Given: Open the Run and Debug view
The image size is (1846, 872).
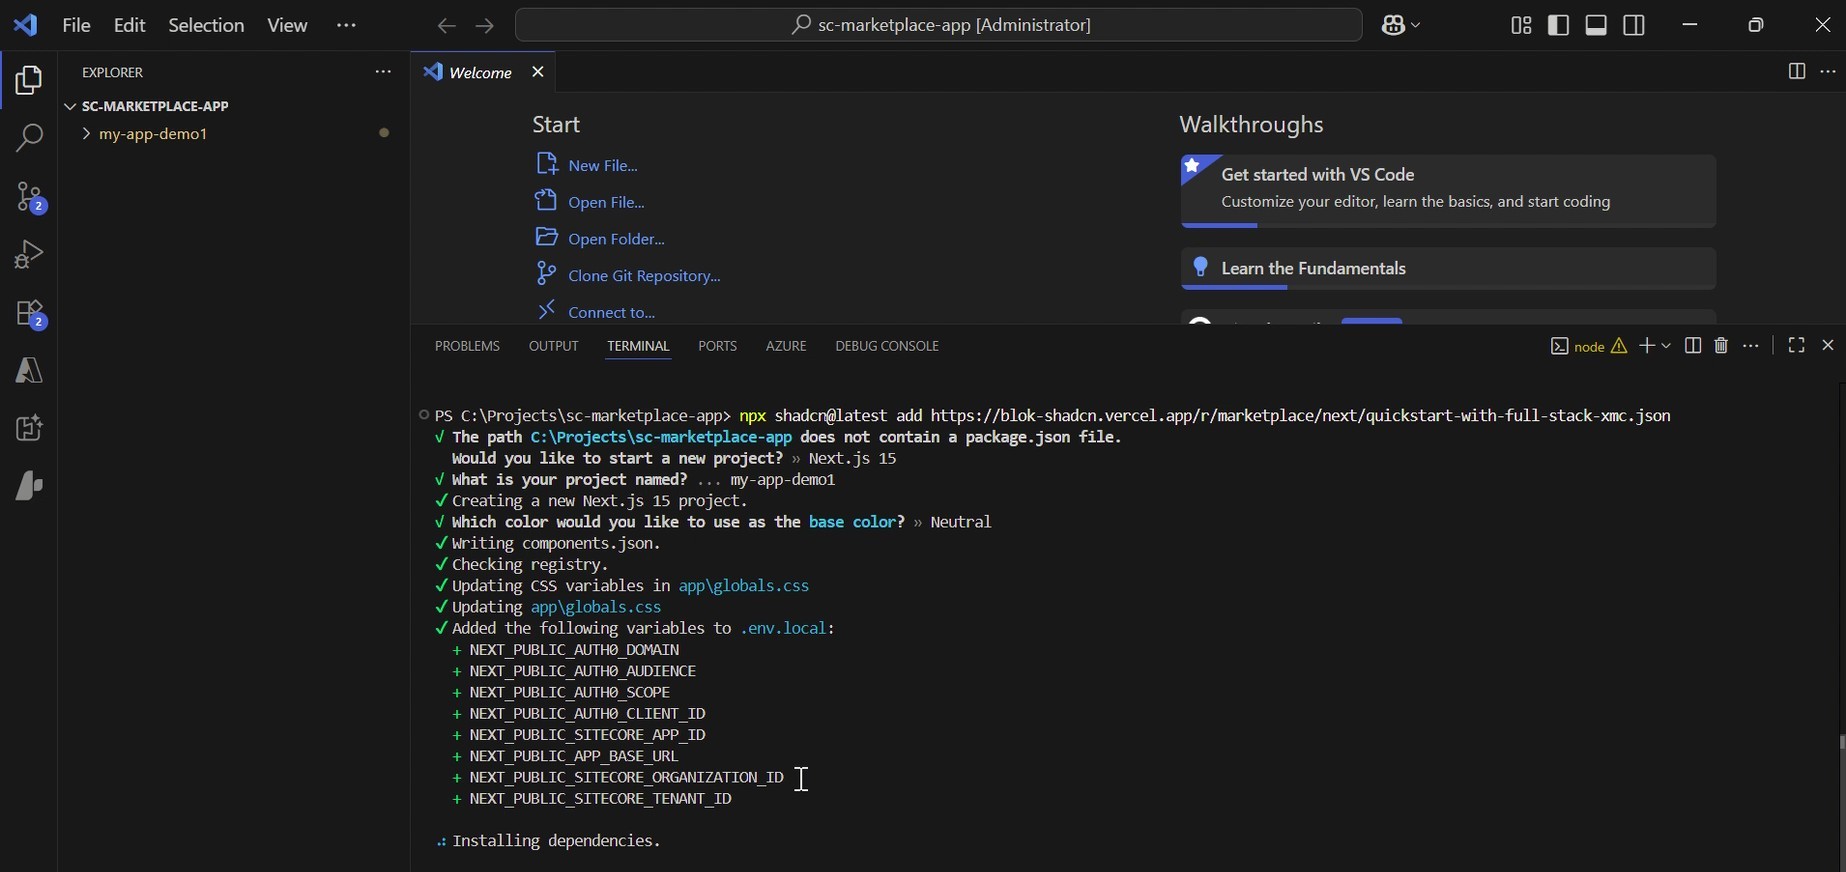Looking at the screenshot, I should pyautogui.click(x=28, y=254).
